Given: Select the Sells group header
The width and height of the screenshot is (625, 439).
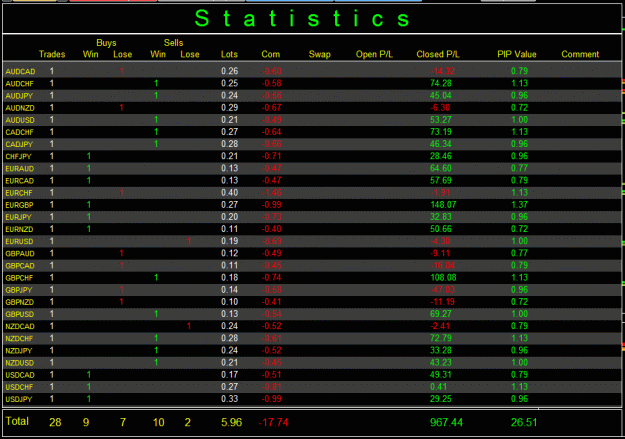Looking at the screenshot, I should click(x=173, y=43).
